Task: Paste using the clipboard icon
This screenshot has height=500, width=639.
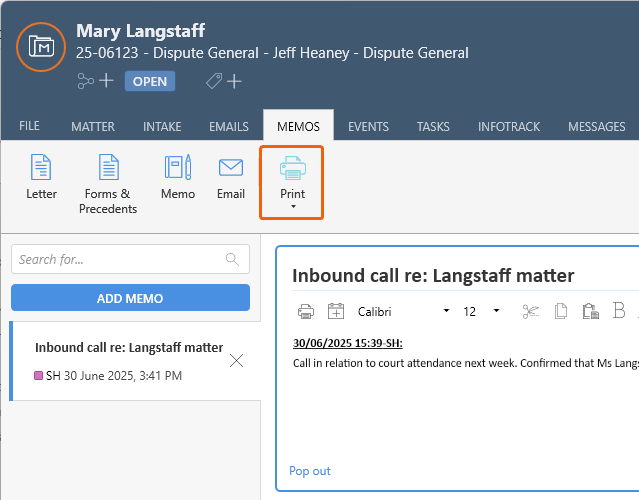Action: coord(591,311)
